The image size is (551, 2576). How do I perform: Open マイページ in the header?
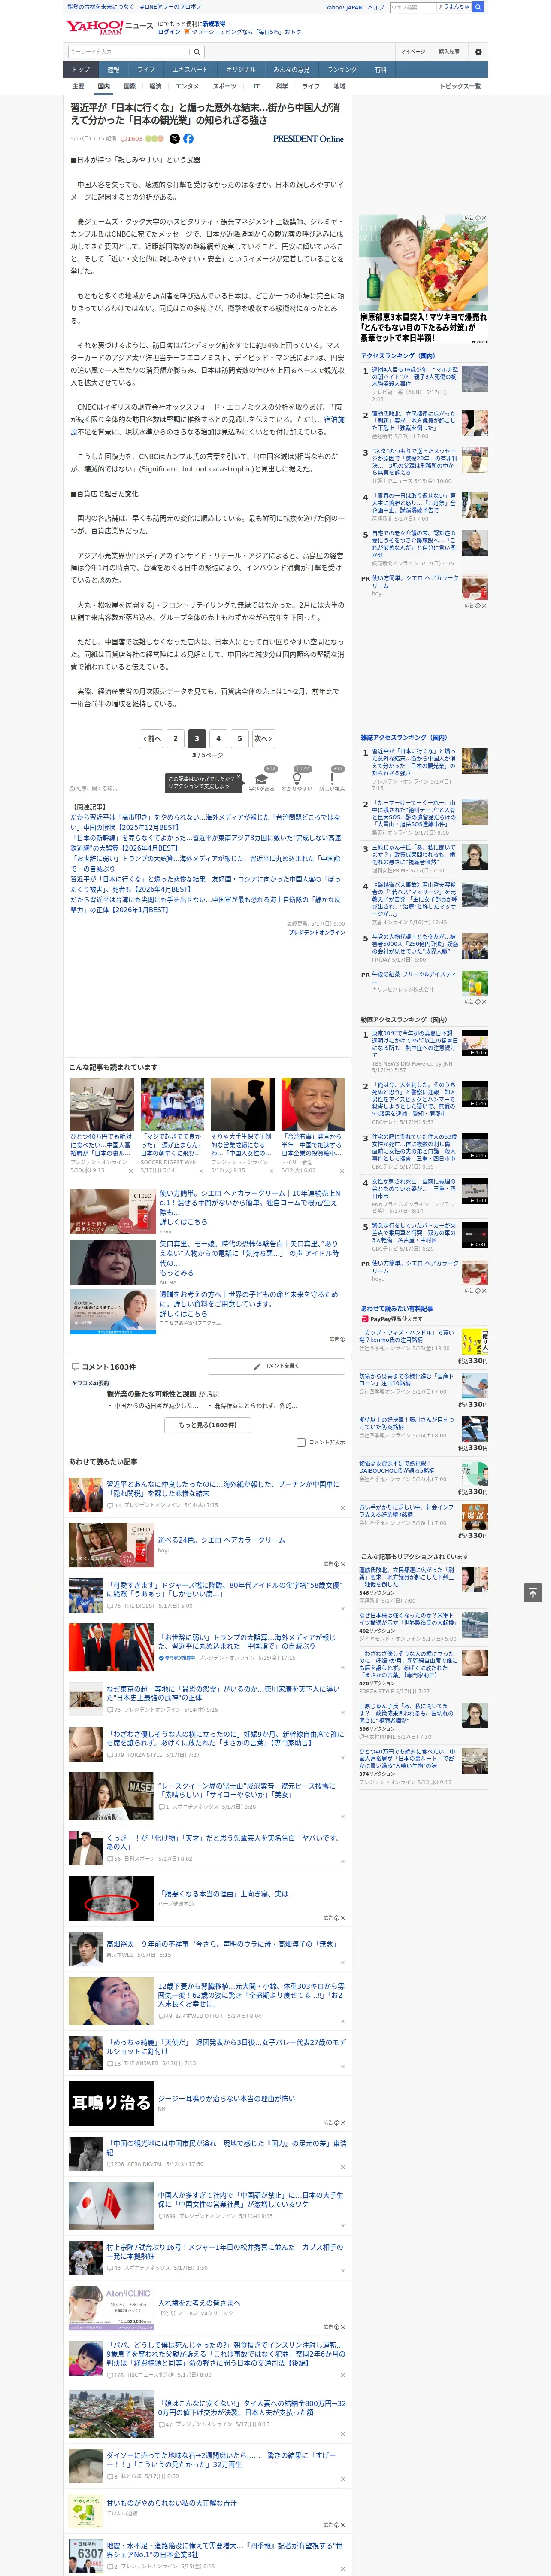(x=413, y=52)
